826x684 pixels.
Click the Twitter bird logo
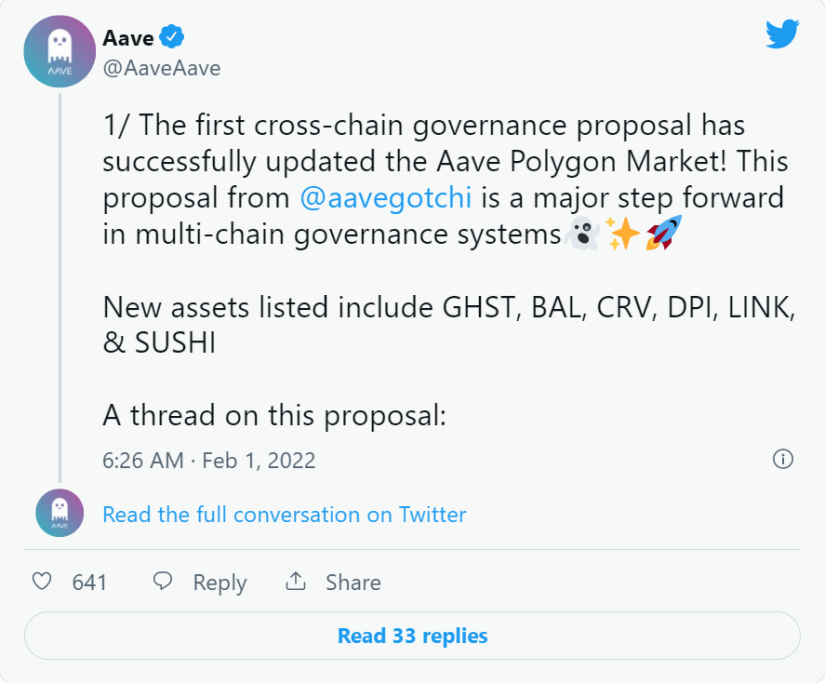pyautogui.click(x=782, y=34)
